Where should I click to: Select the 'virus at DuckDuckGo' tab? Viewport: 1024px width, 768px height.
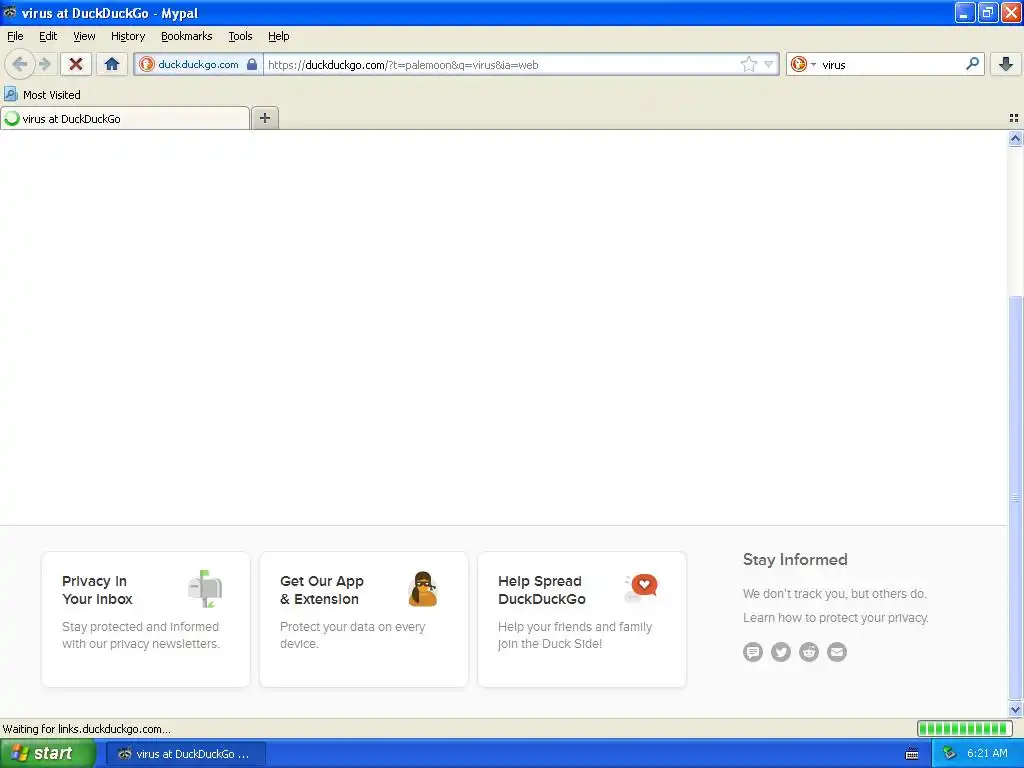click(x=125, y=119)
